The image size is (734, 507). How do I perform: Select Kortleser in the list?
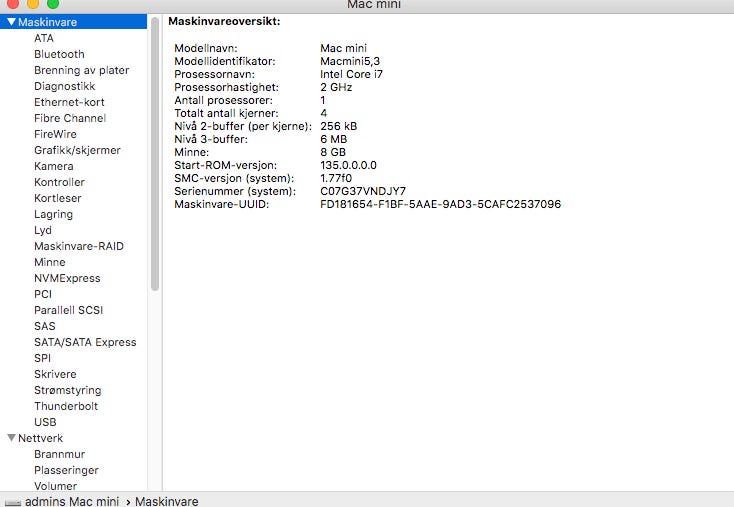coord(58,198)
